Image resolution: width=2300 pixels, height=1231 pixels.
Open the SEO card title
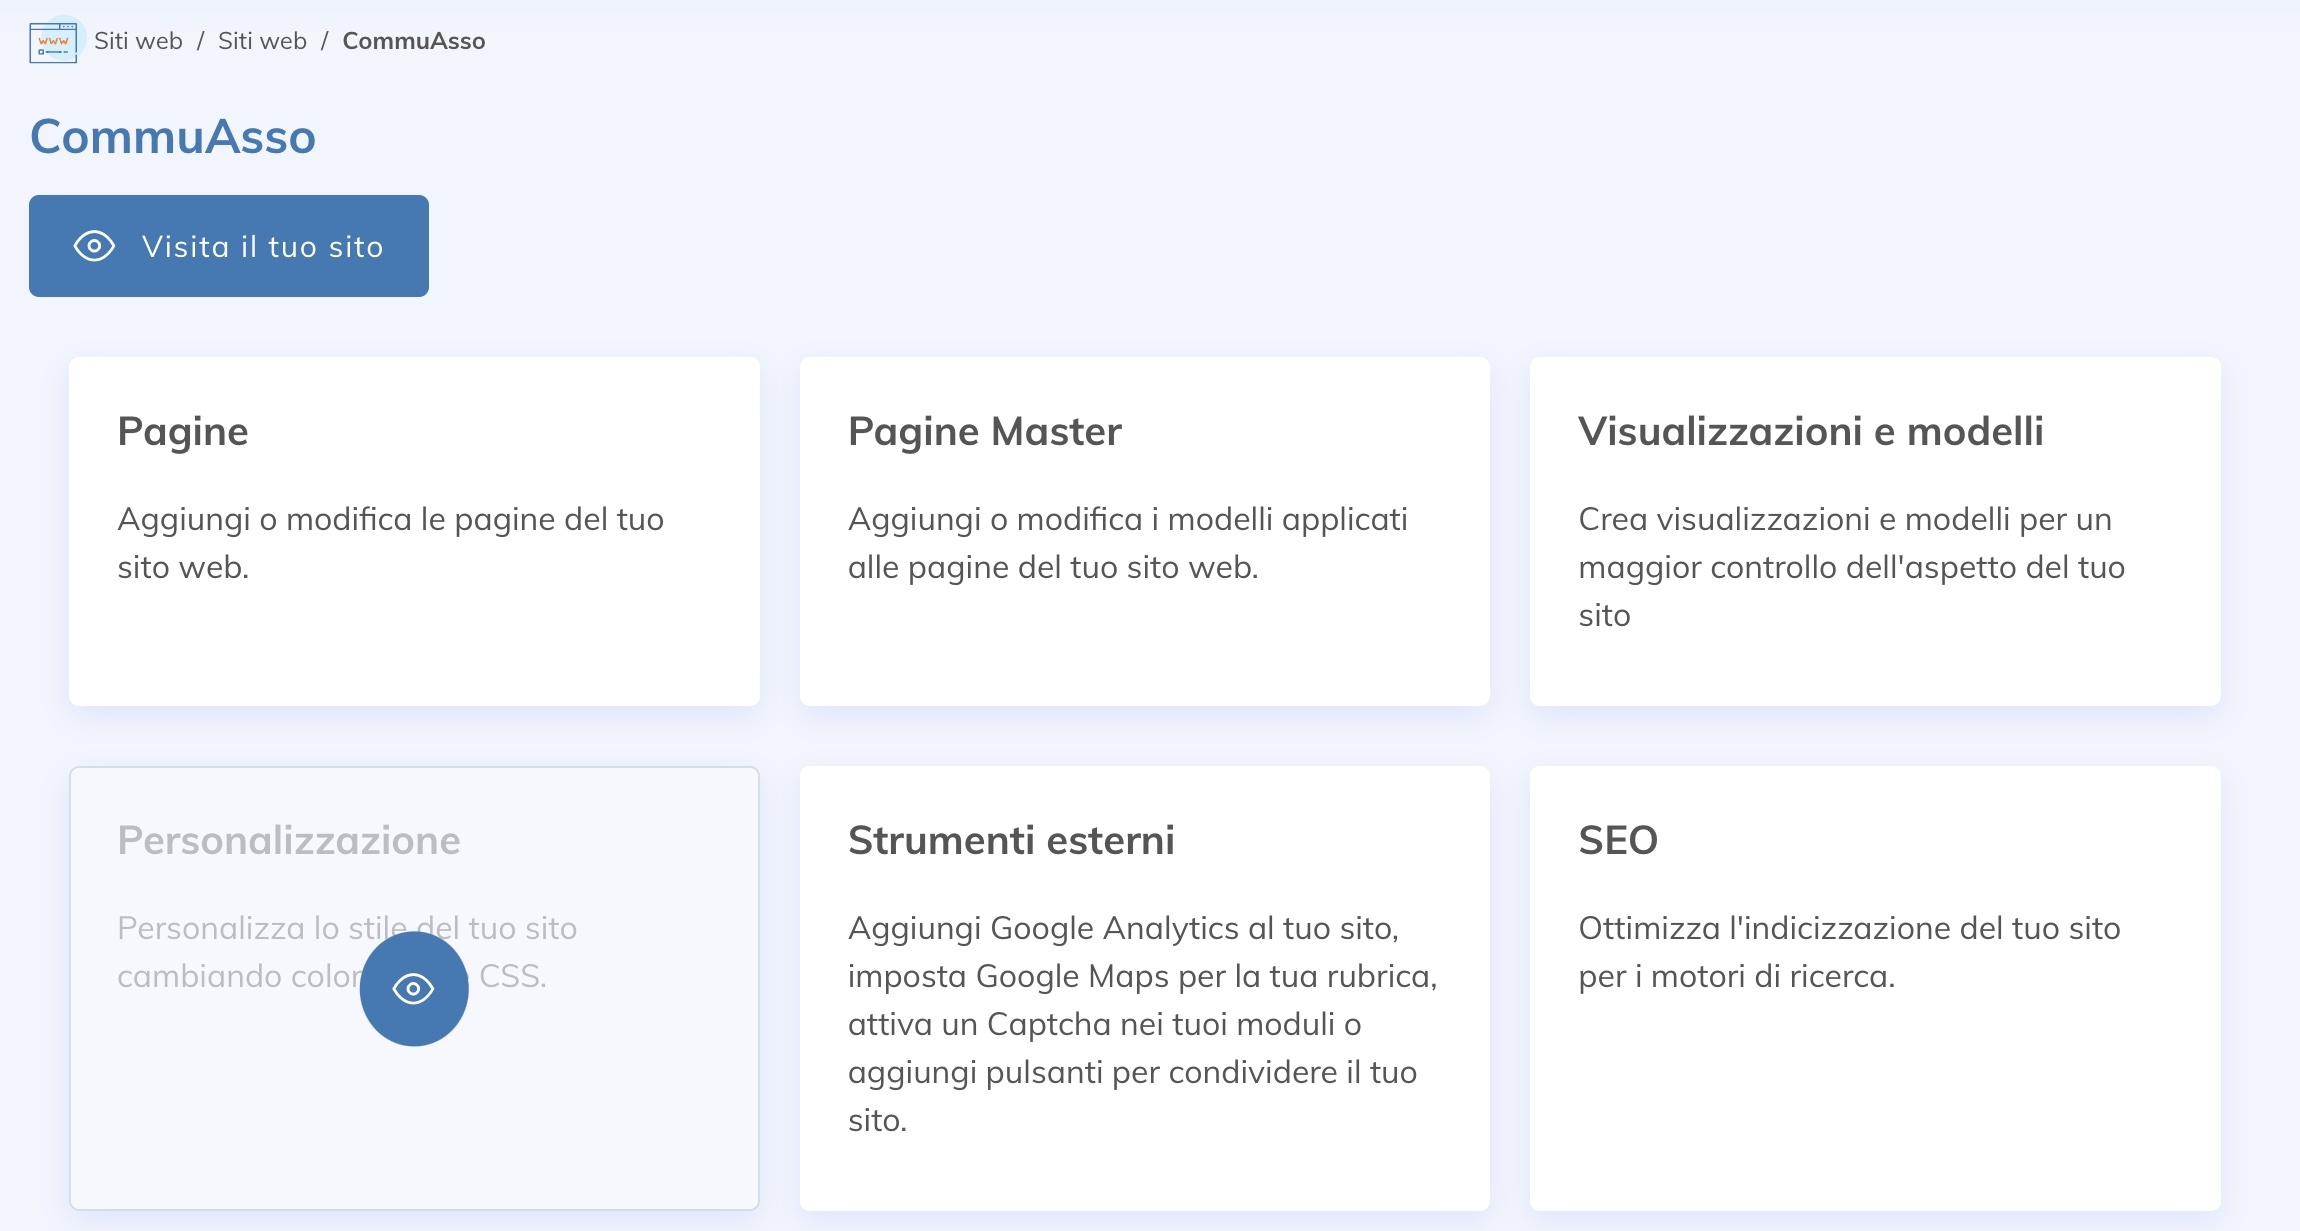tap(1618, 841)
